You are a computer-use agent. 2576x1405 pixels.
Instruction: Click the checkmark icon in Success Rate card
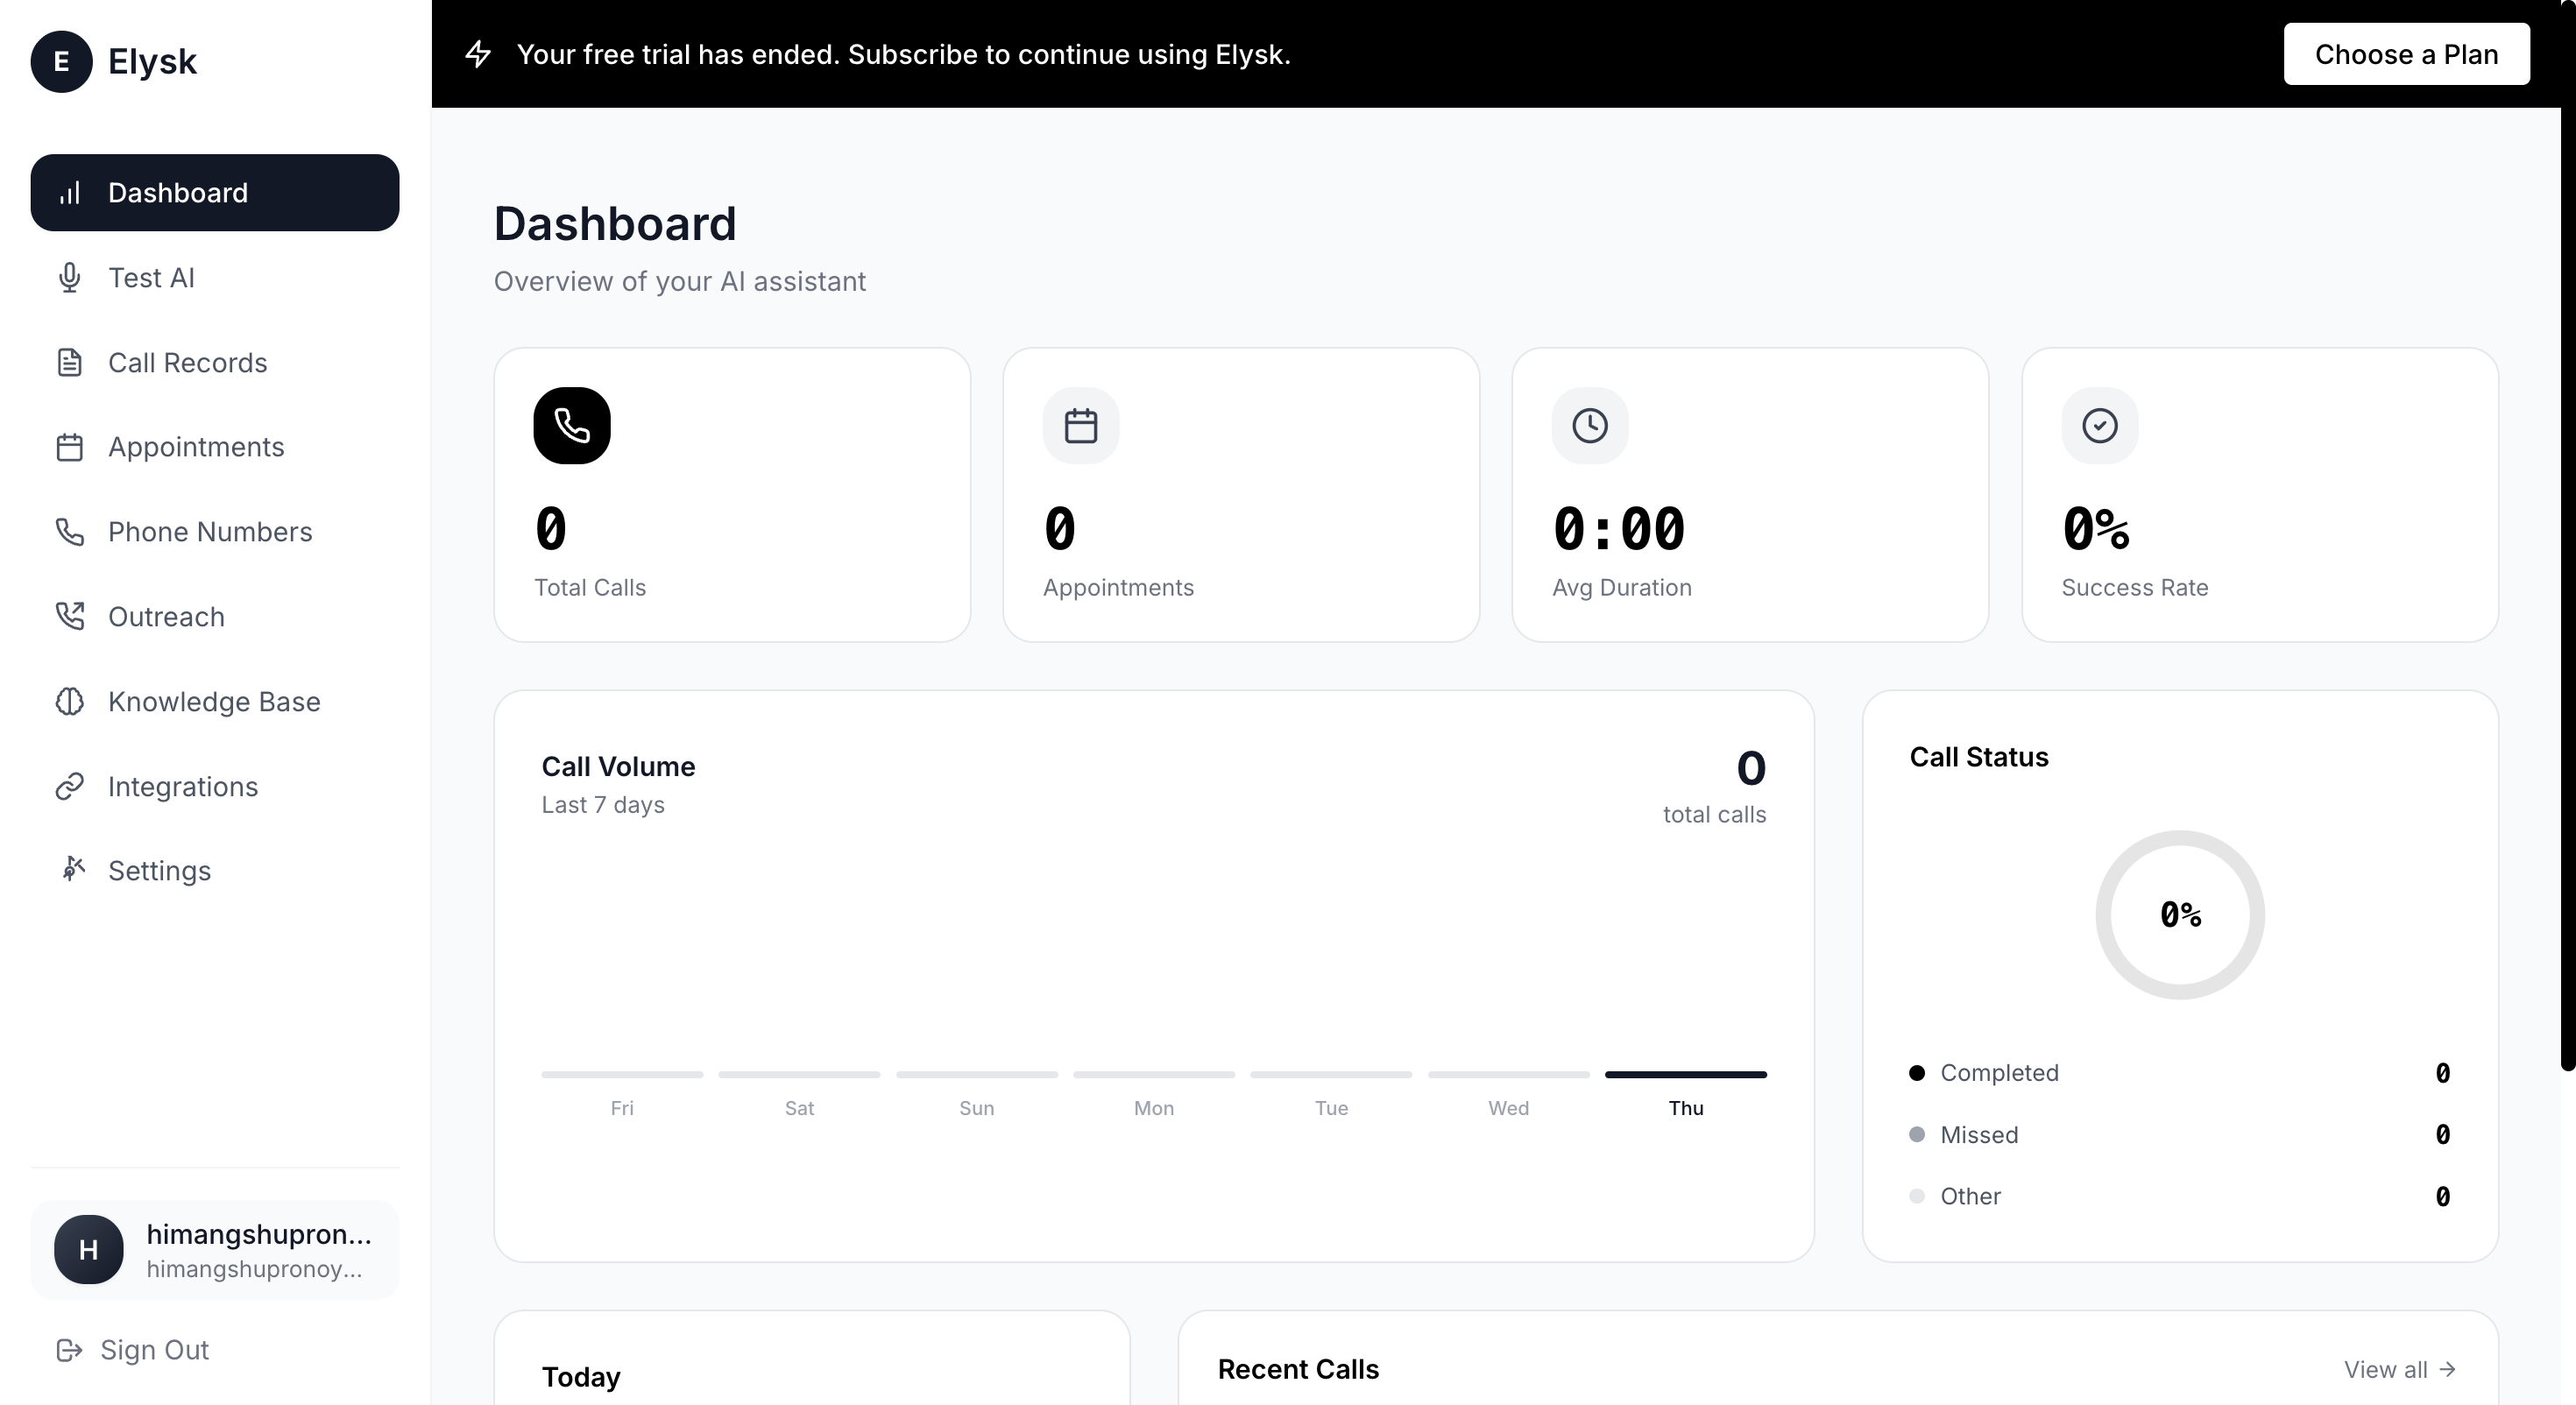(2099, 425)
